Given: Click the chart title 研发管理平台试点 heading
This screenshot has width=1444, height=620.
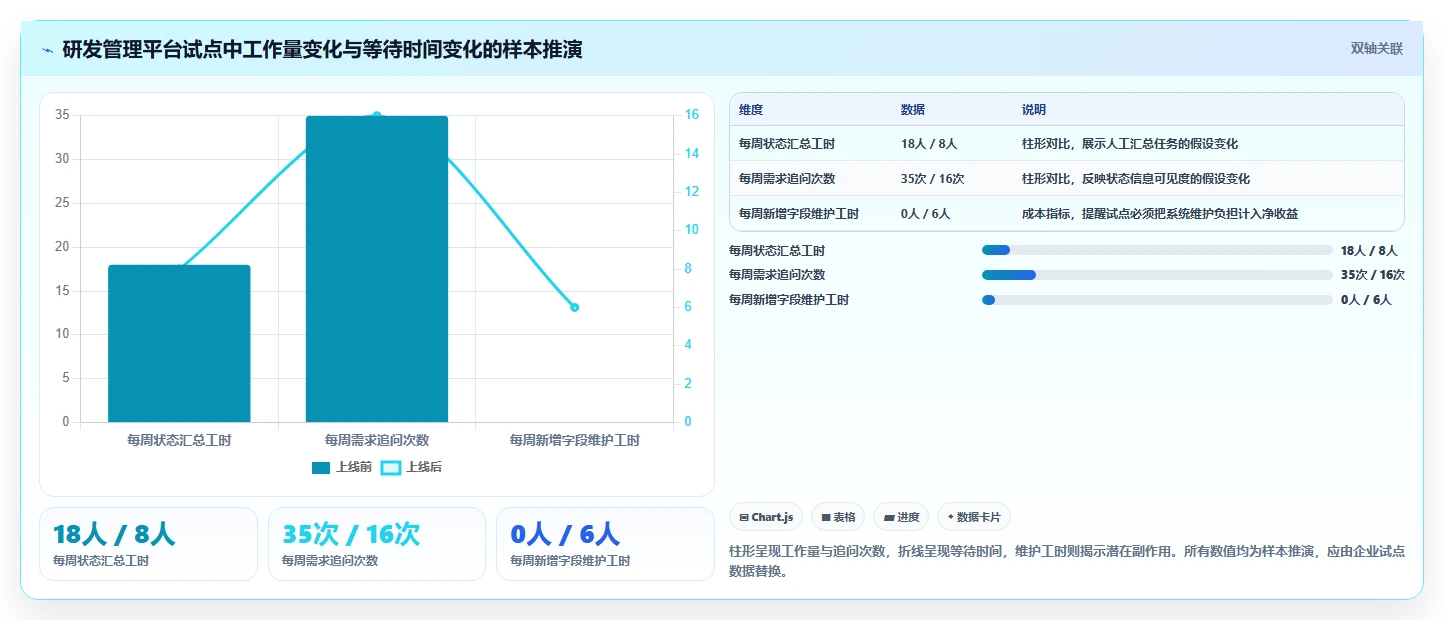Looking at the screenshot, I should pyautogui.click(x=323, y=50).
